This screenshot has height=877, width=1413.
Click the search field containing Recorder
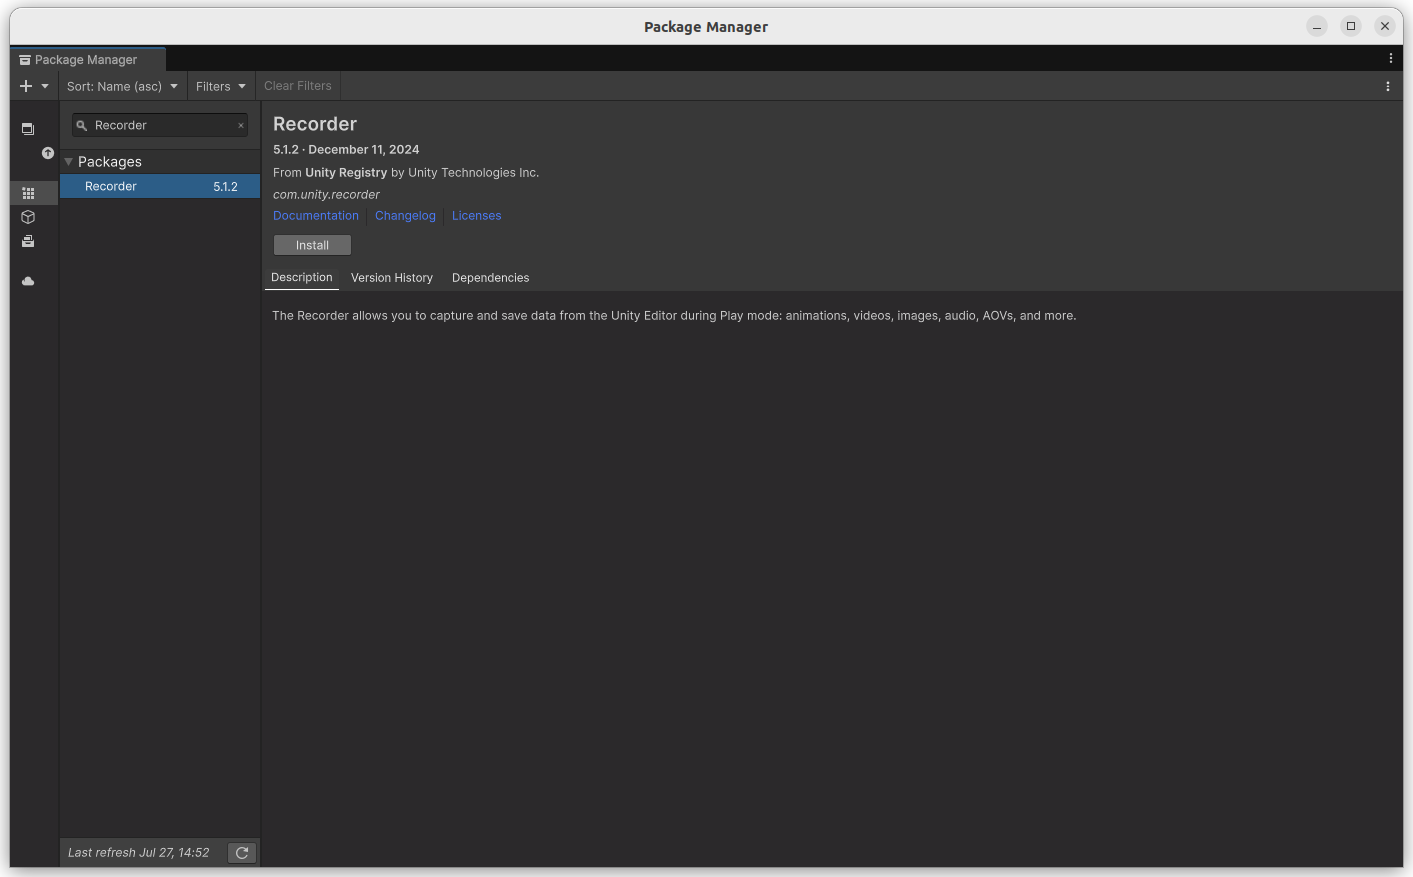pos(160,125)
